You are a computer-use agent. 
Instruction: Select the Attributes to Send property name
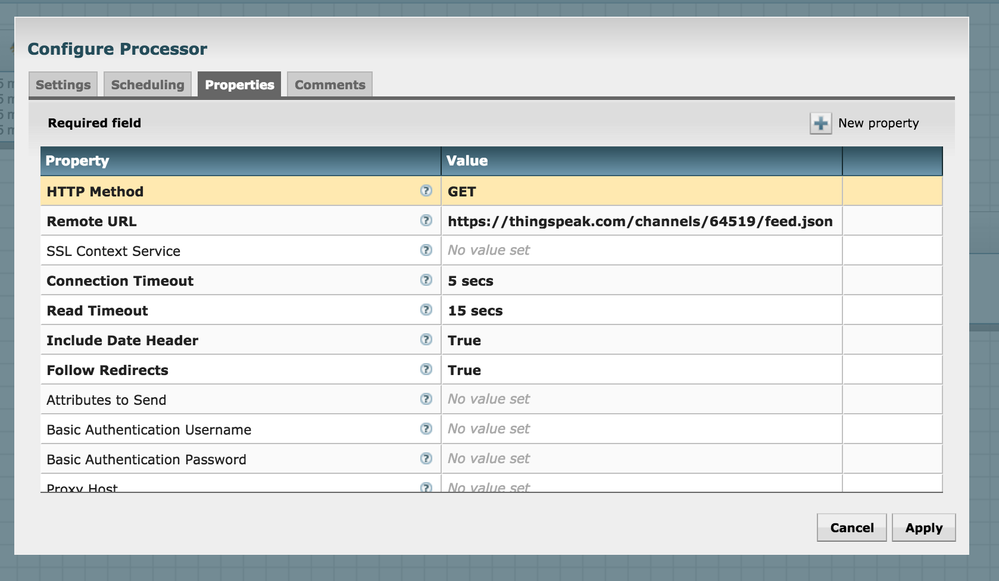click(x=106, y=400)
